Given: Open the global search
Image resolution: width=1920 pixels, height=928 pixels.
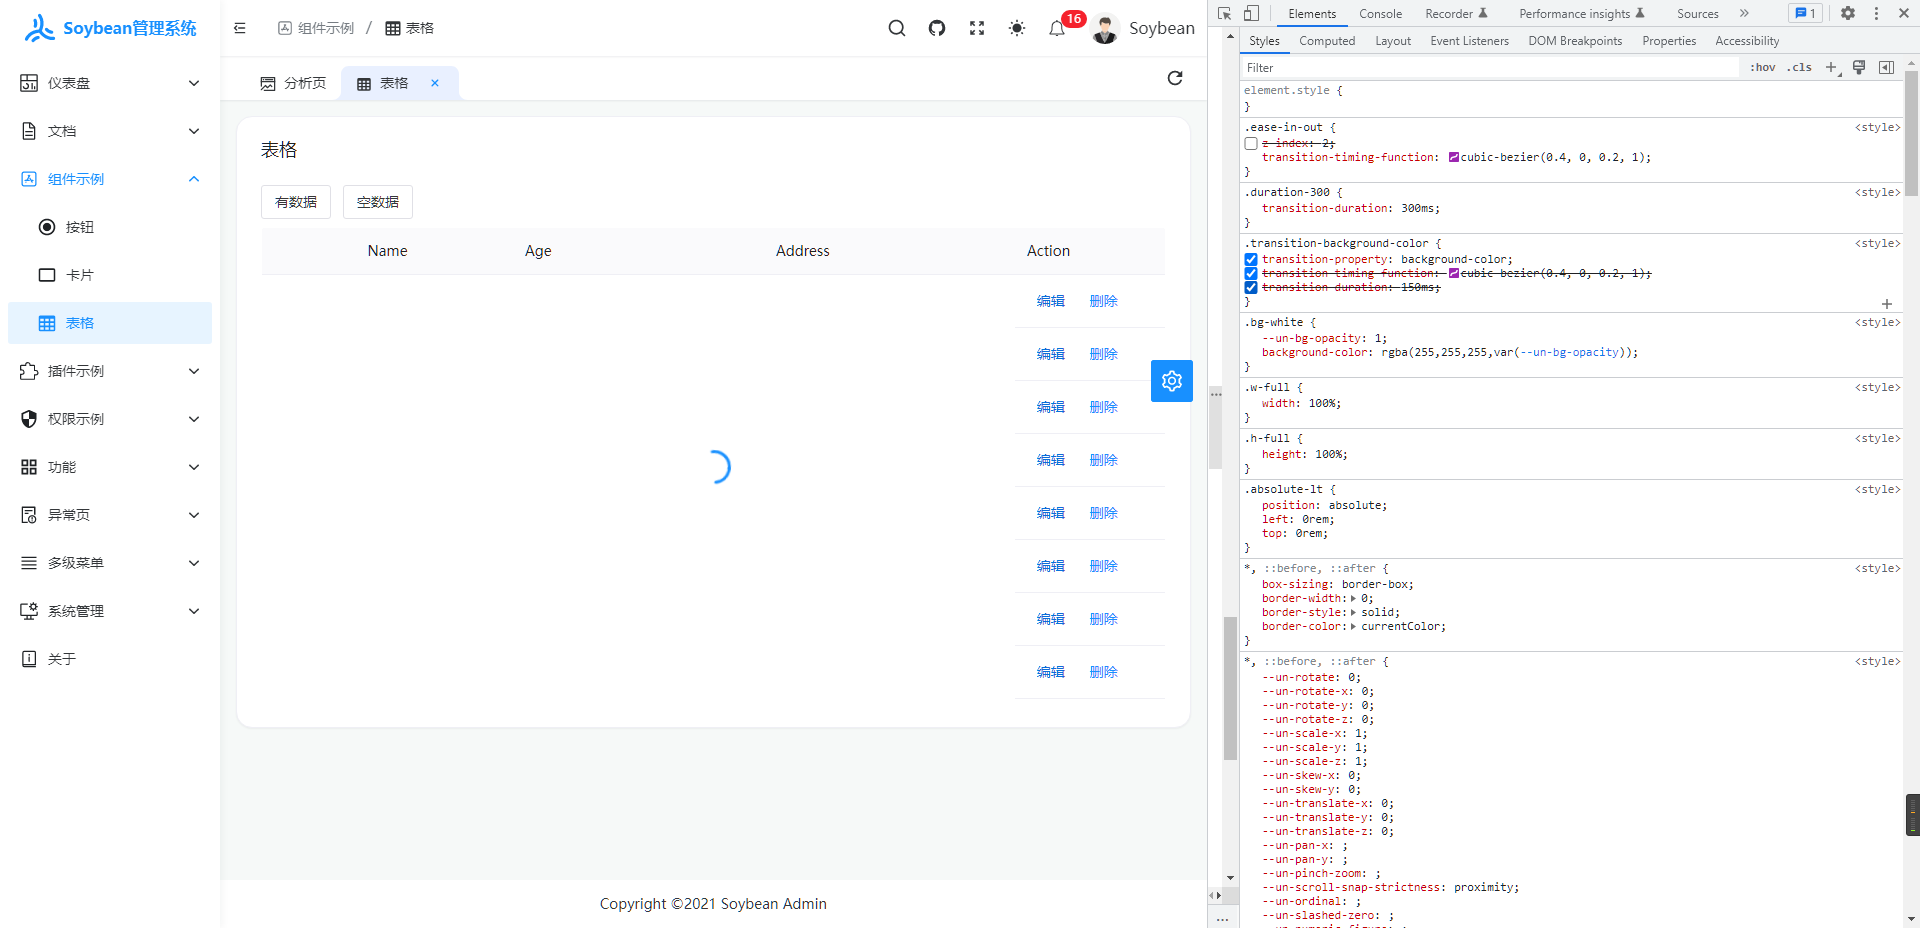Looking at the screenshot, I should click(896, 28).
